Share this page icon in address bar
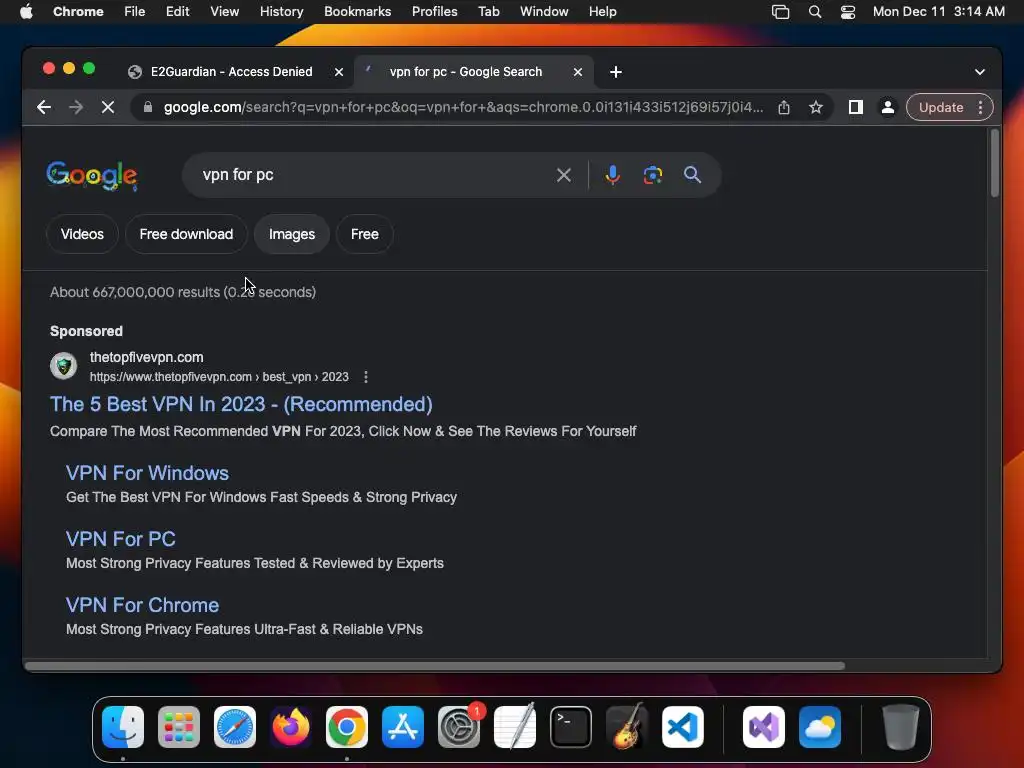This screenshot has width=1024, height=768. 784,107
